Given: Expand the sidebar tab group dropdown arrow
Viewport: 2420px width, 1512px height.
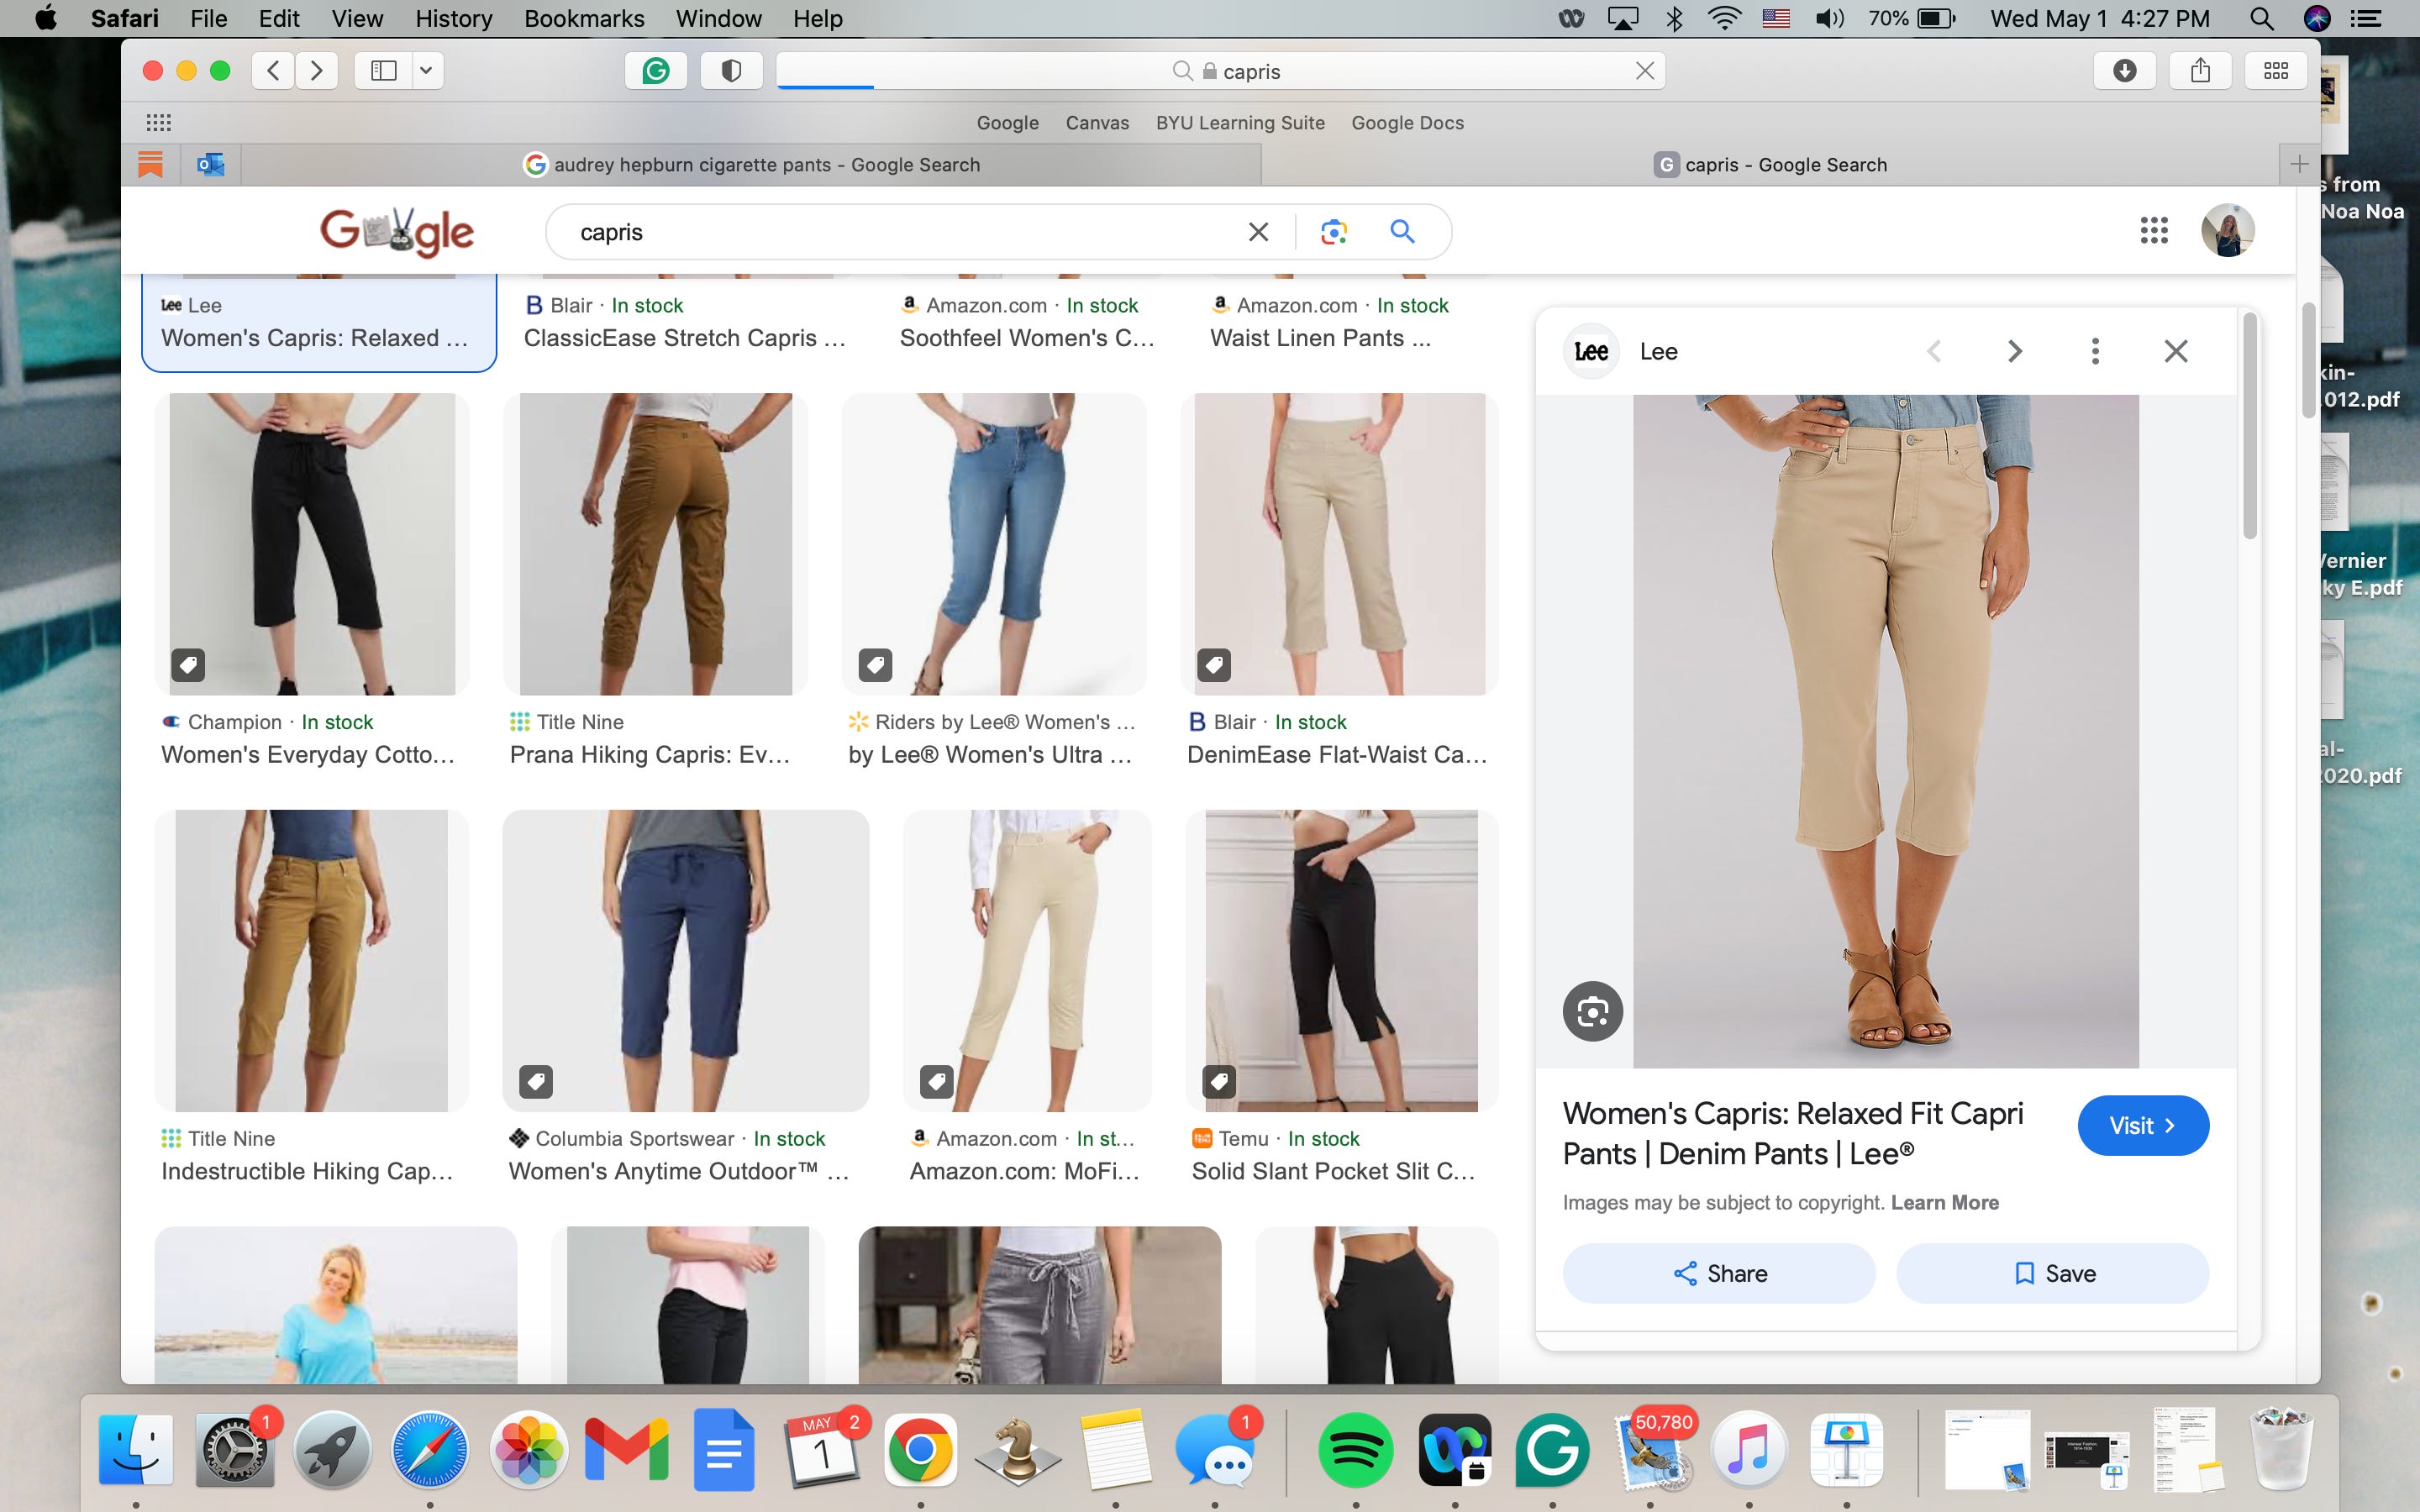Looking at the screenshot, I should pos(427,71).
